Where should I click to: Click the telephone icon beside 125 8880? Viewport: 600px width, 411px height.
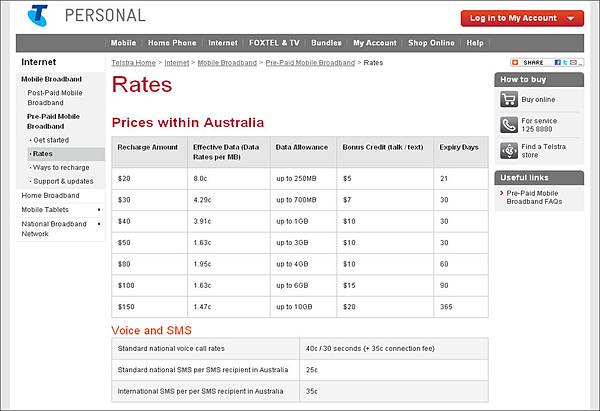[x=509, y=125]
